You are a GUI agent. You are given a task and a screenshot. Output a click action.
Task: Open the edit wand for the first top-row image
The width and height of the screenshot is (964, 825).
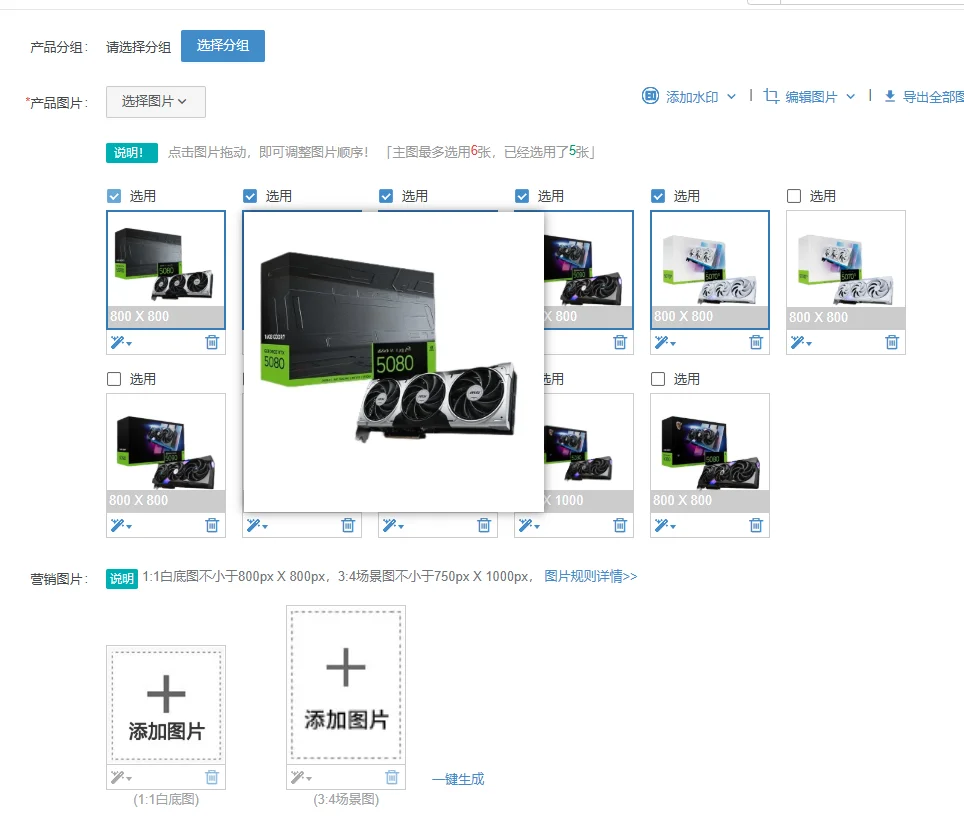point(121,342)
